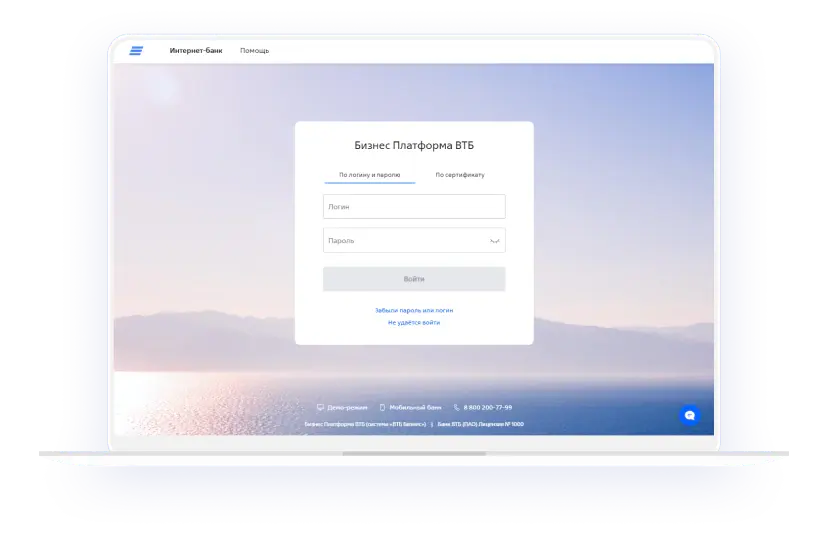Toggle password visibility eye icon

pyautogui.click(x=494, y=241)
